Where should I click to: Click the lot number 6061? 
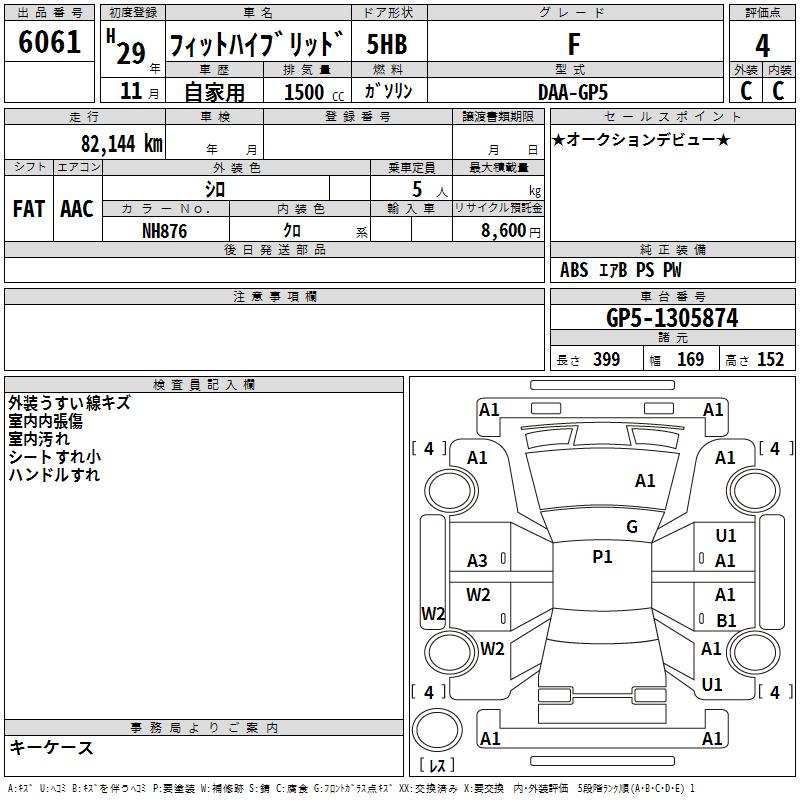pos(49,42)
